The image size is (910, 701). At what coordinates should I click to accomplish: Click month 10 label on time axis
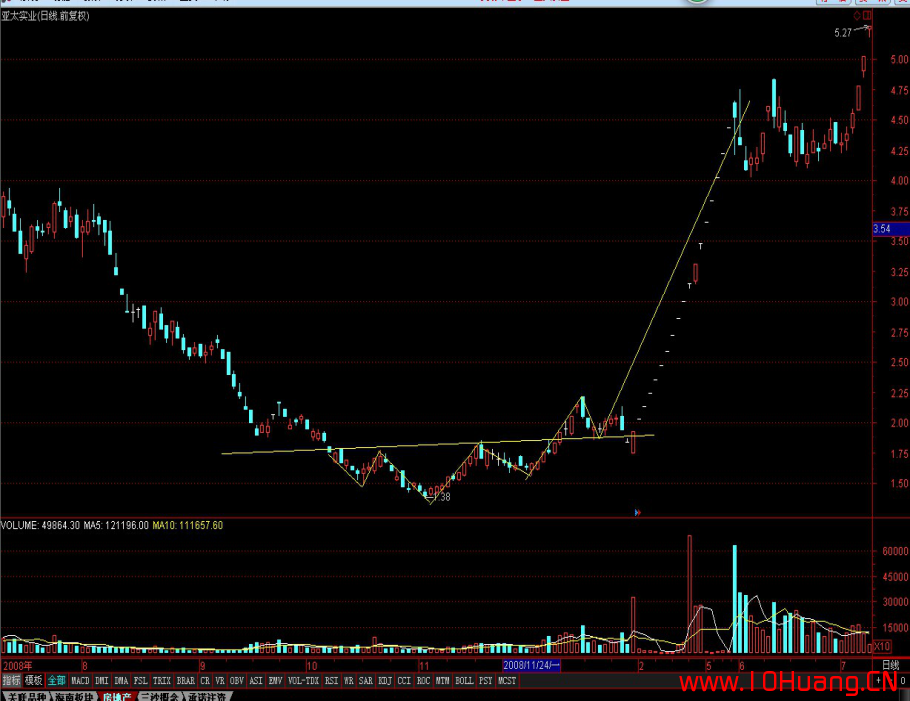click(x=312, y=666)
